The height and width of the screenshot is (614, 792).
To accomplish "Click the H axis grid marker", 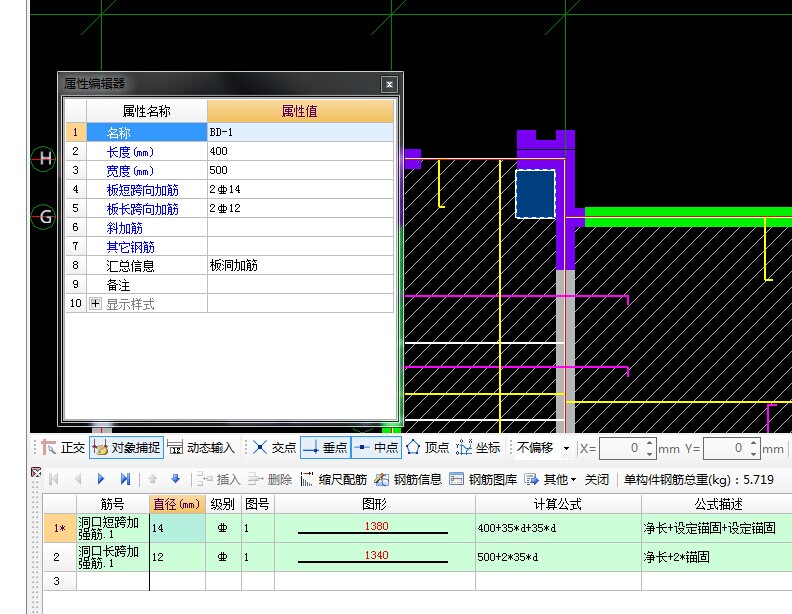I will pyautogui.click(x=44, y=159).
